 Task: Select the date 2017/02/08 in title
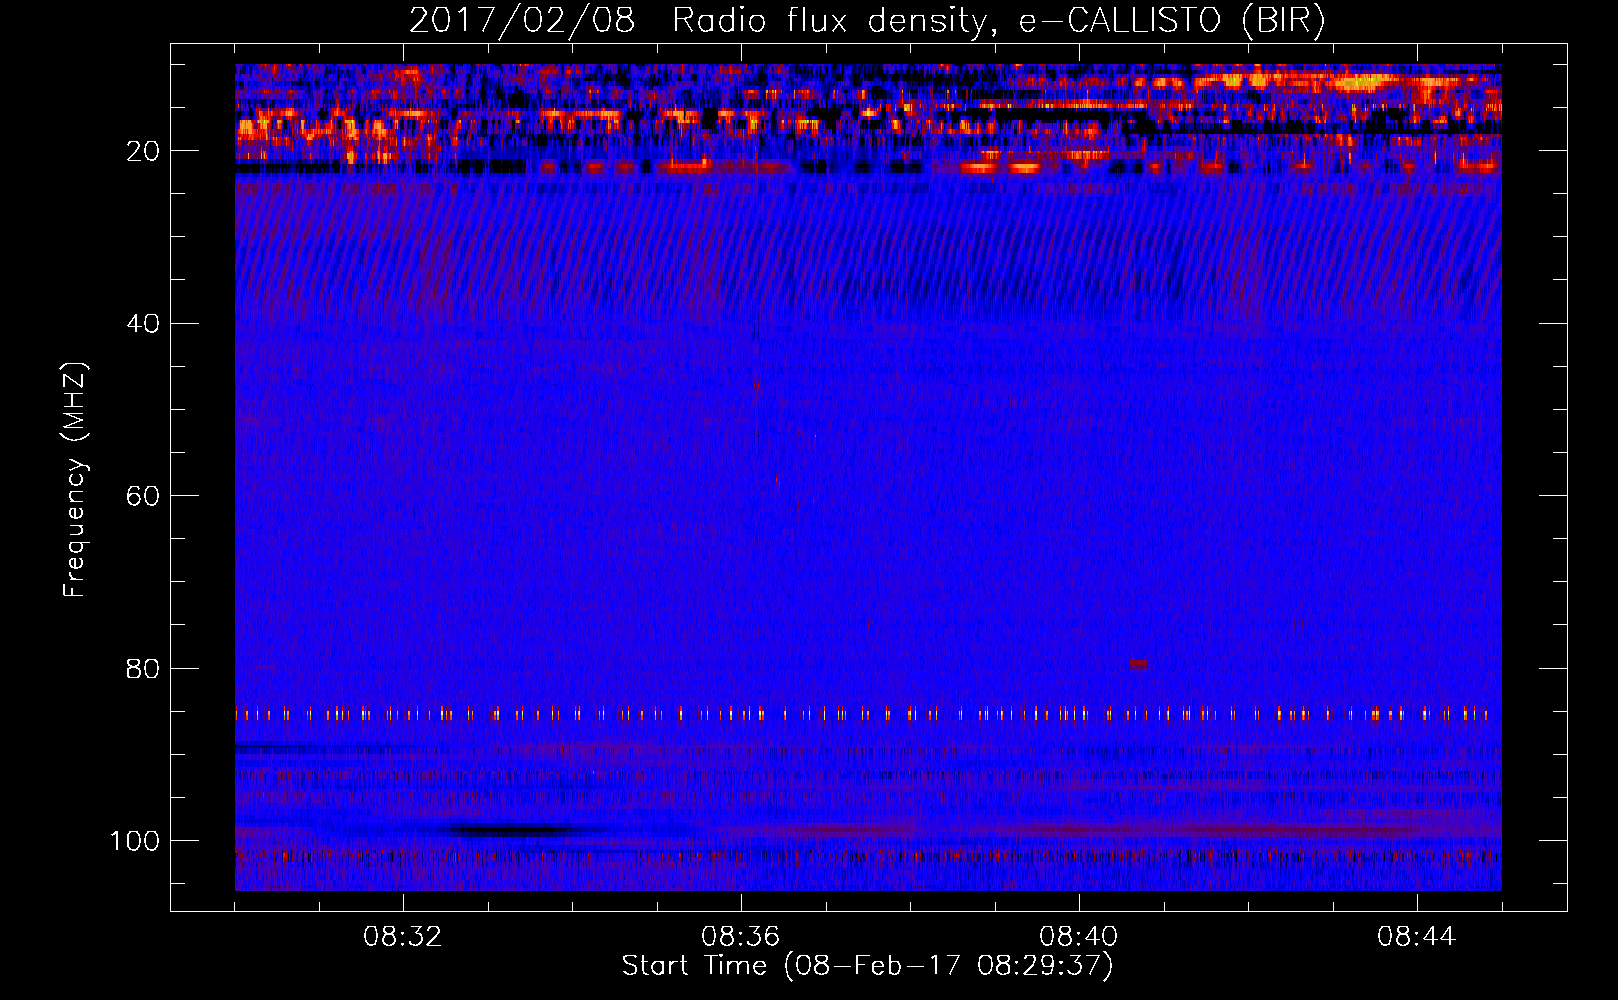522,21
